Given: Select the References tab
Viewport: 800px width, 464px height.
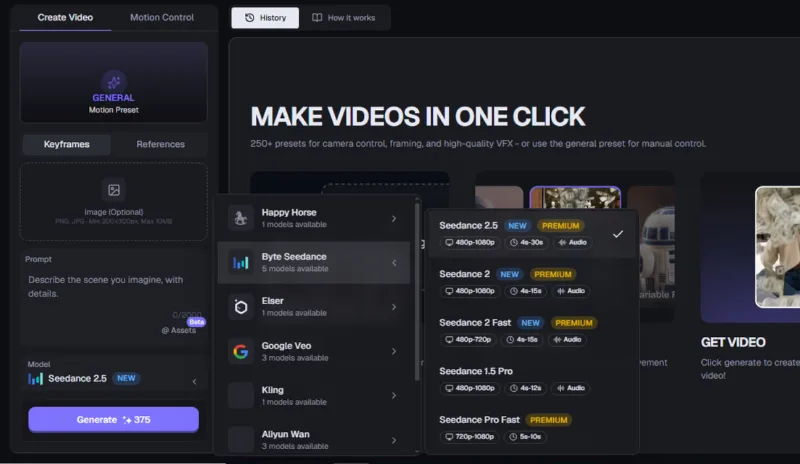Looking at the screenshot, I should (160, 144).
